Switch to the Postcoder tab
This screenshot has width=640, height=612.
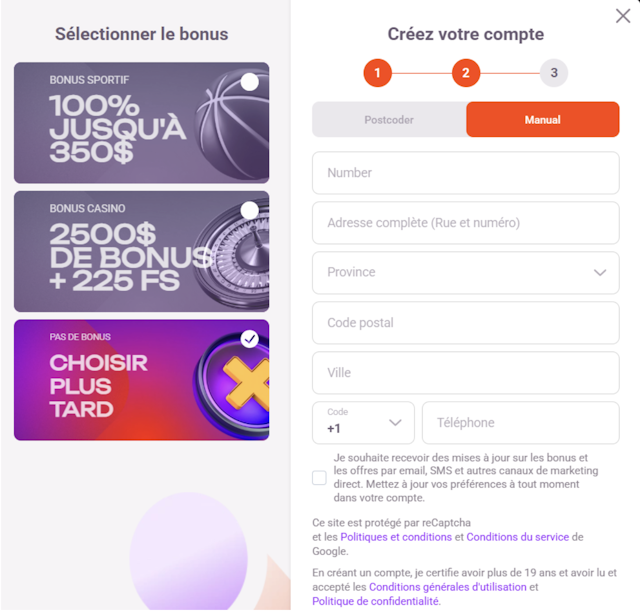pos(389,120)
